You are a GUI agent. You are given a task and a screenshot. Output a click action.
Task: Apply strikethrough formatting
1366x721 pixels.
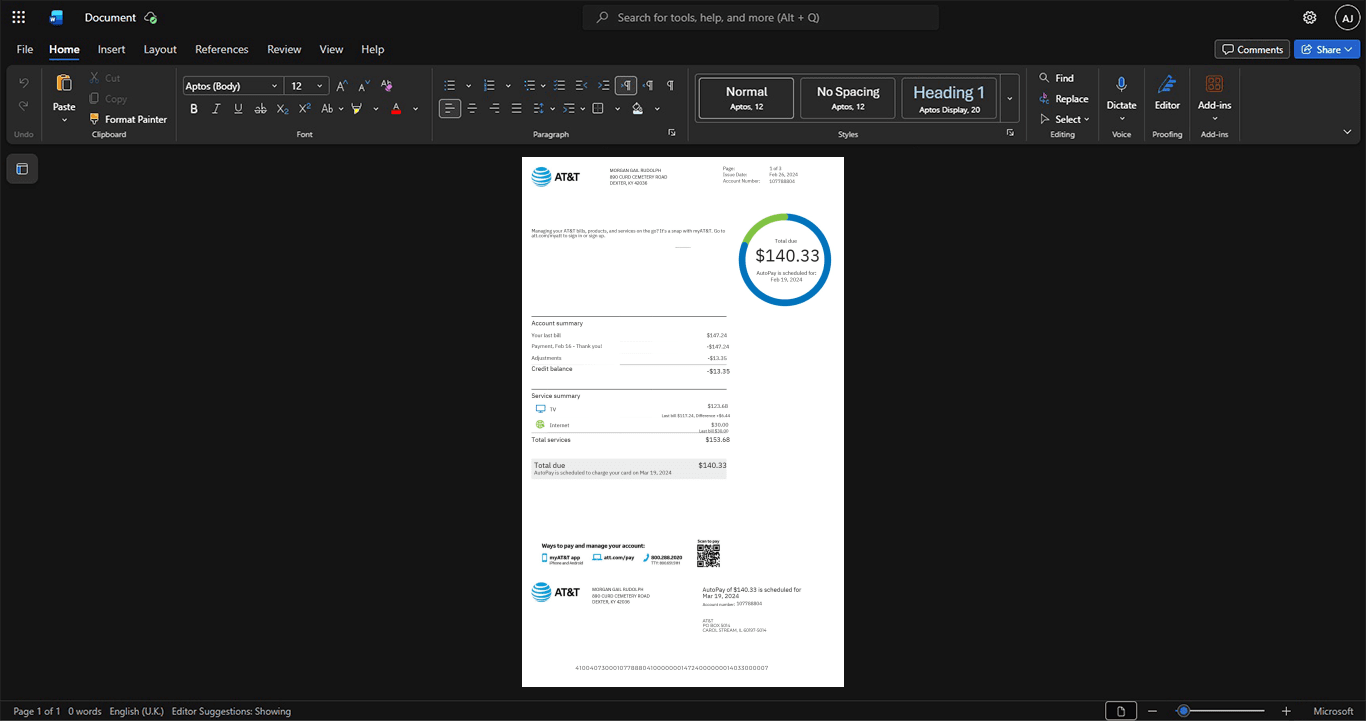(x=260, y=108)
